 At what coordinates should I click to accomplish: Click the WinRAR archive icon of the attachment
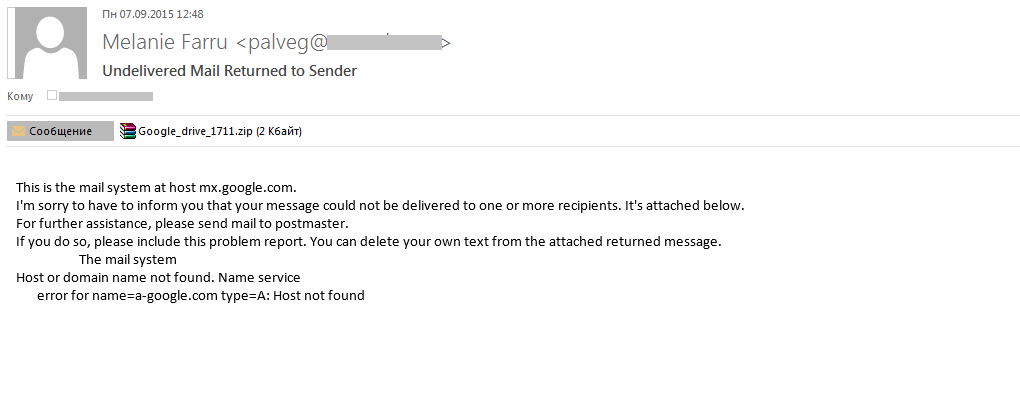(x=128, y=131)
